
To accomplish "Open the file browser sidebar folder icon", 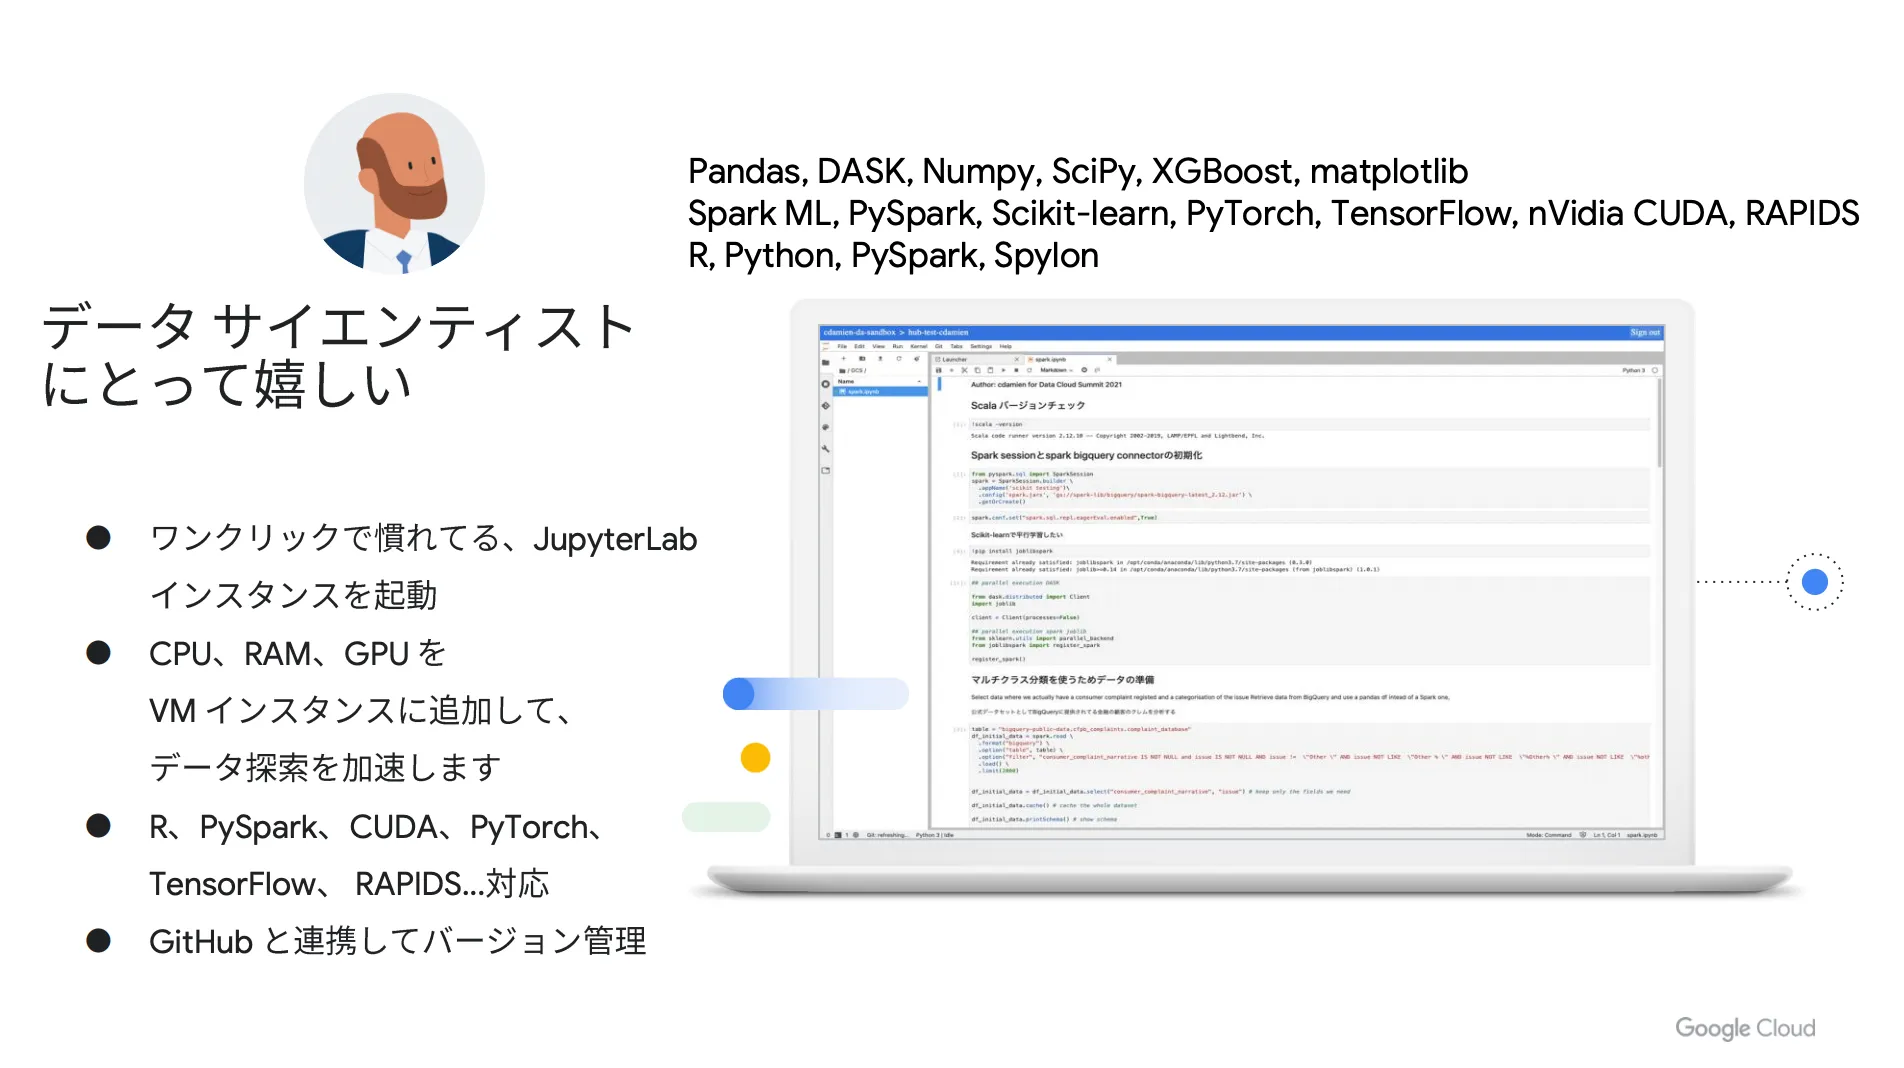I will click(x=826, y=362).
